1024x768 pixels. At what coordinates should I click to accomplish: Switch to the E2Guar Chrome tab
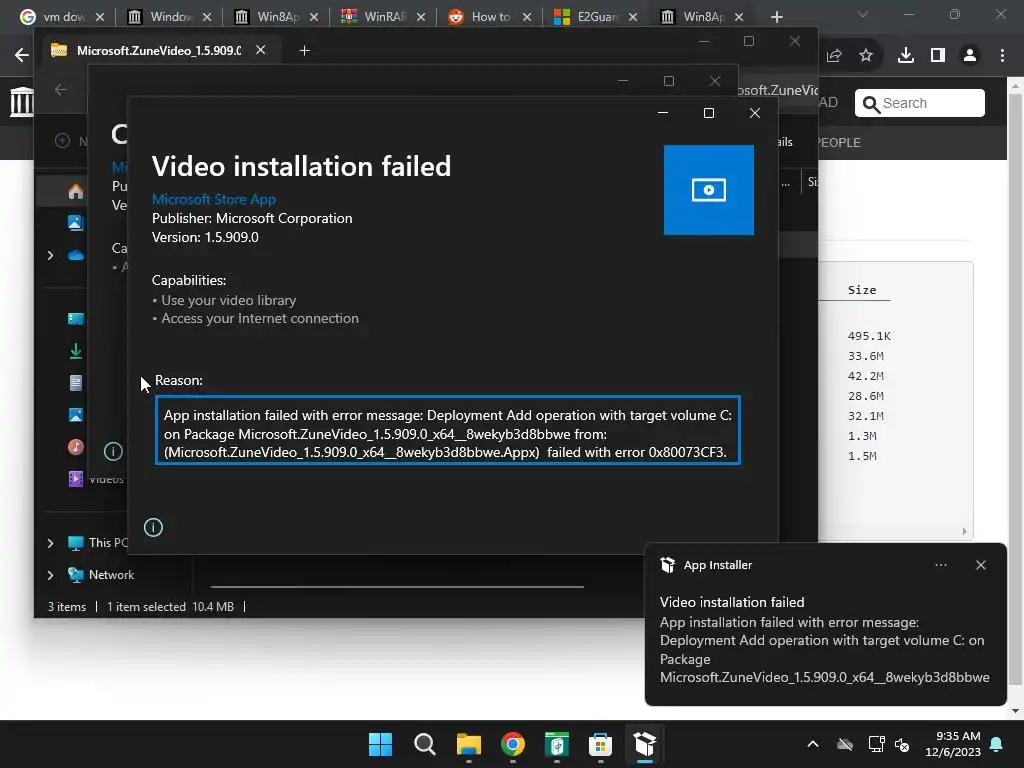[x=596, y=17]
